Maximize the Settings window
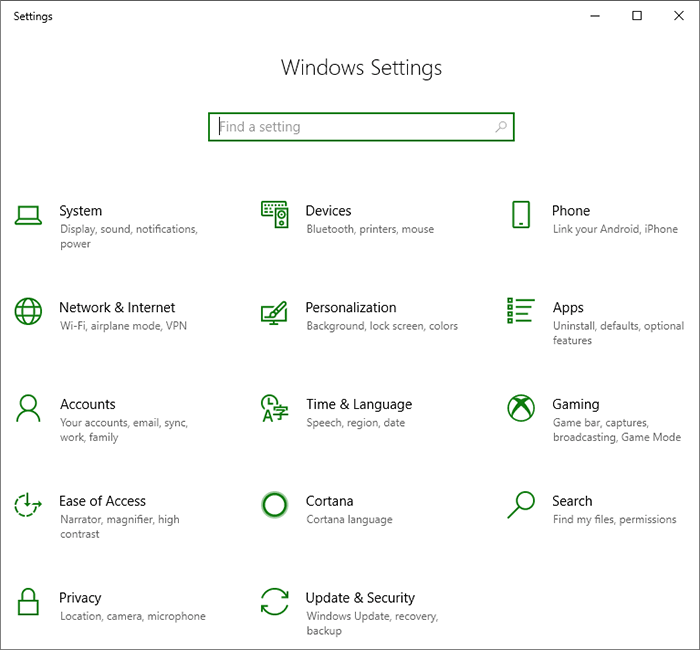Viewport: 700px width, 650px height. point(637,16)
